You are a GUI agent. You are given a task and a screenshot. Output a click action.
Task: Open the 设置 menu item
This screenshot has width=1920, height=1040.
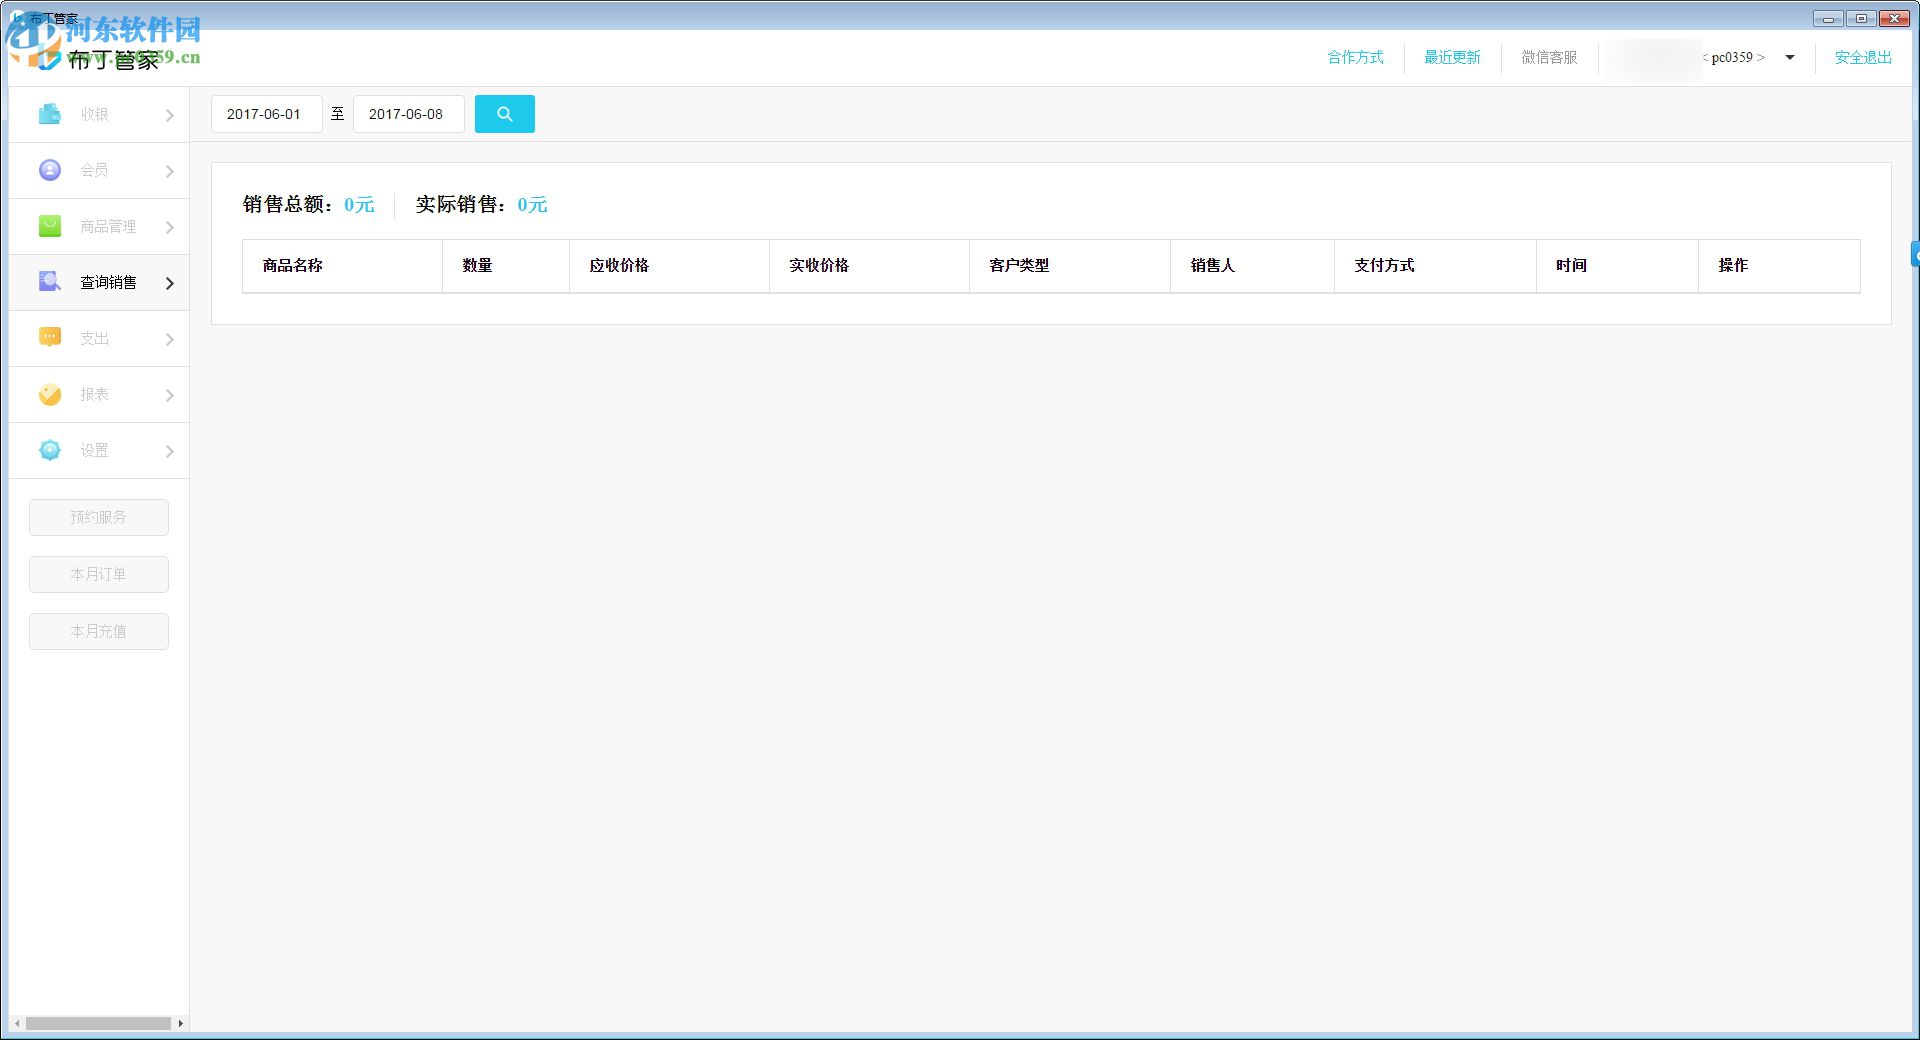pos(99,450)
